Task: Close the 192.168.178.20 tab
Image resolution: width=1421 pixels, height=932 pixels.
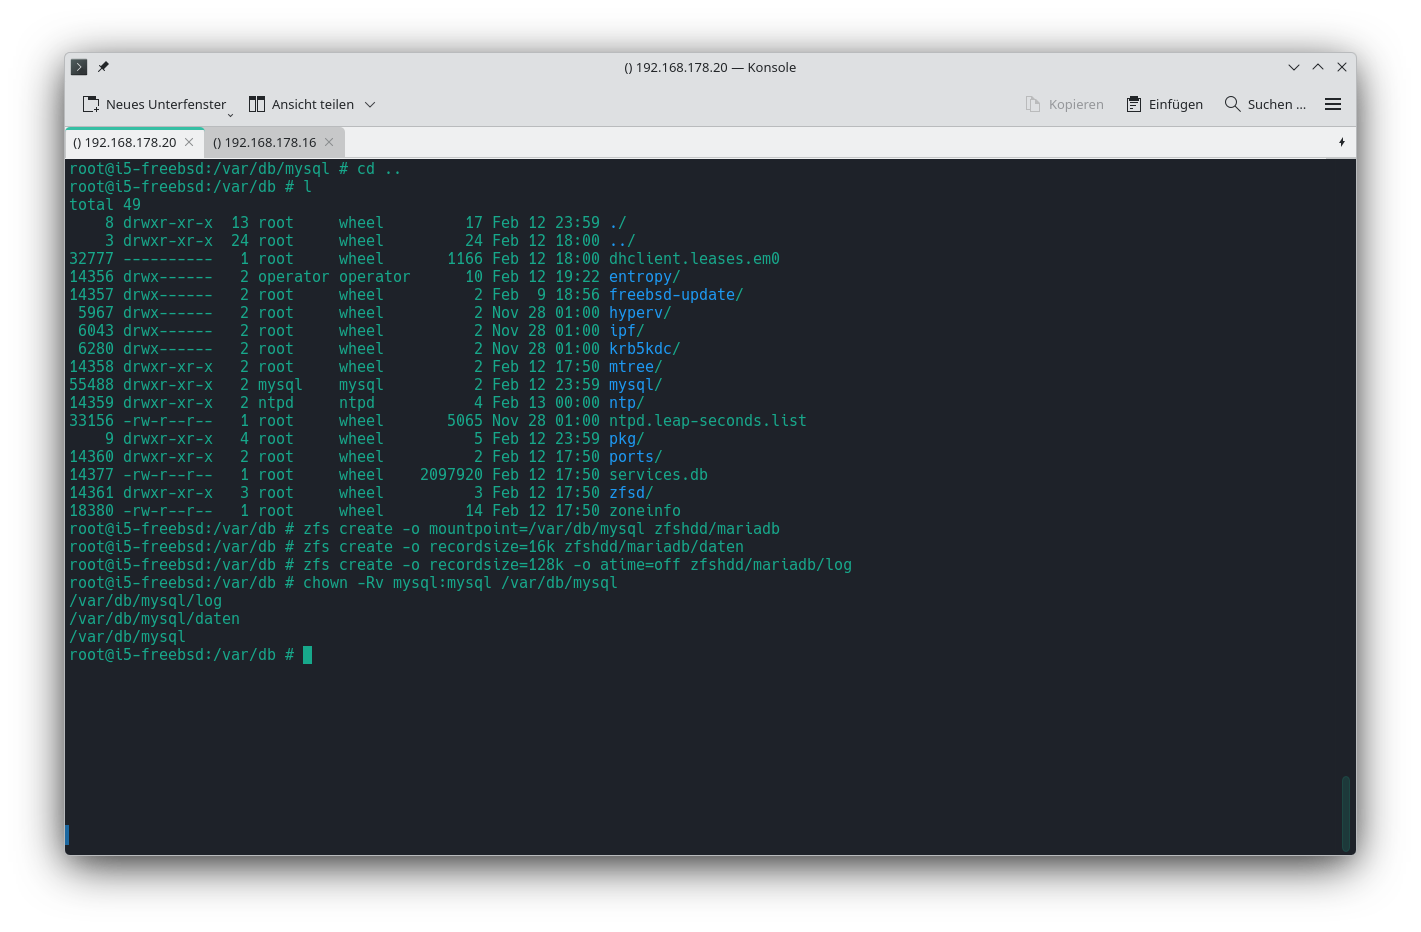Action: (x=189, y=142)
